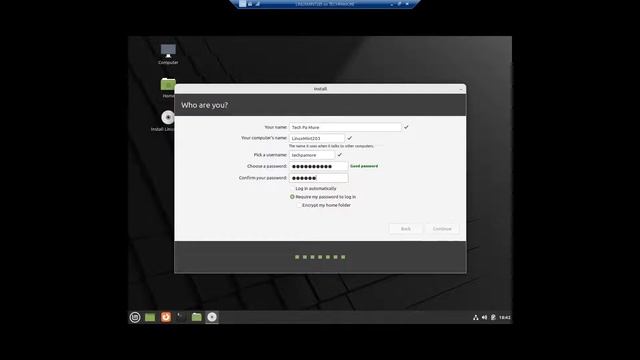
Task: Click the Install window title bar text
Action: click(320, 89)
